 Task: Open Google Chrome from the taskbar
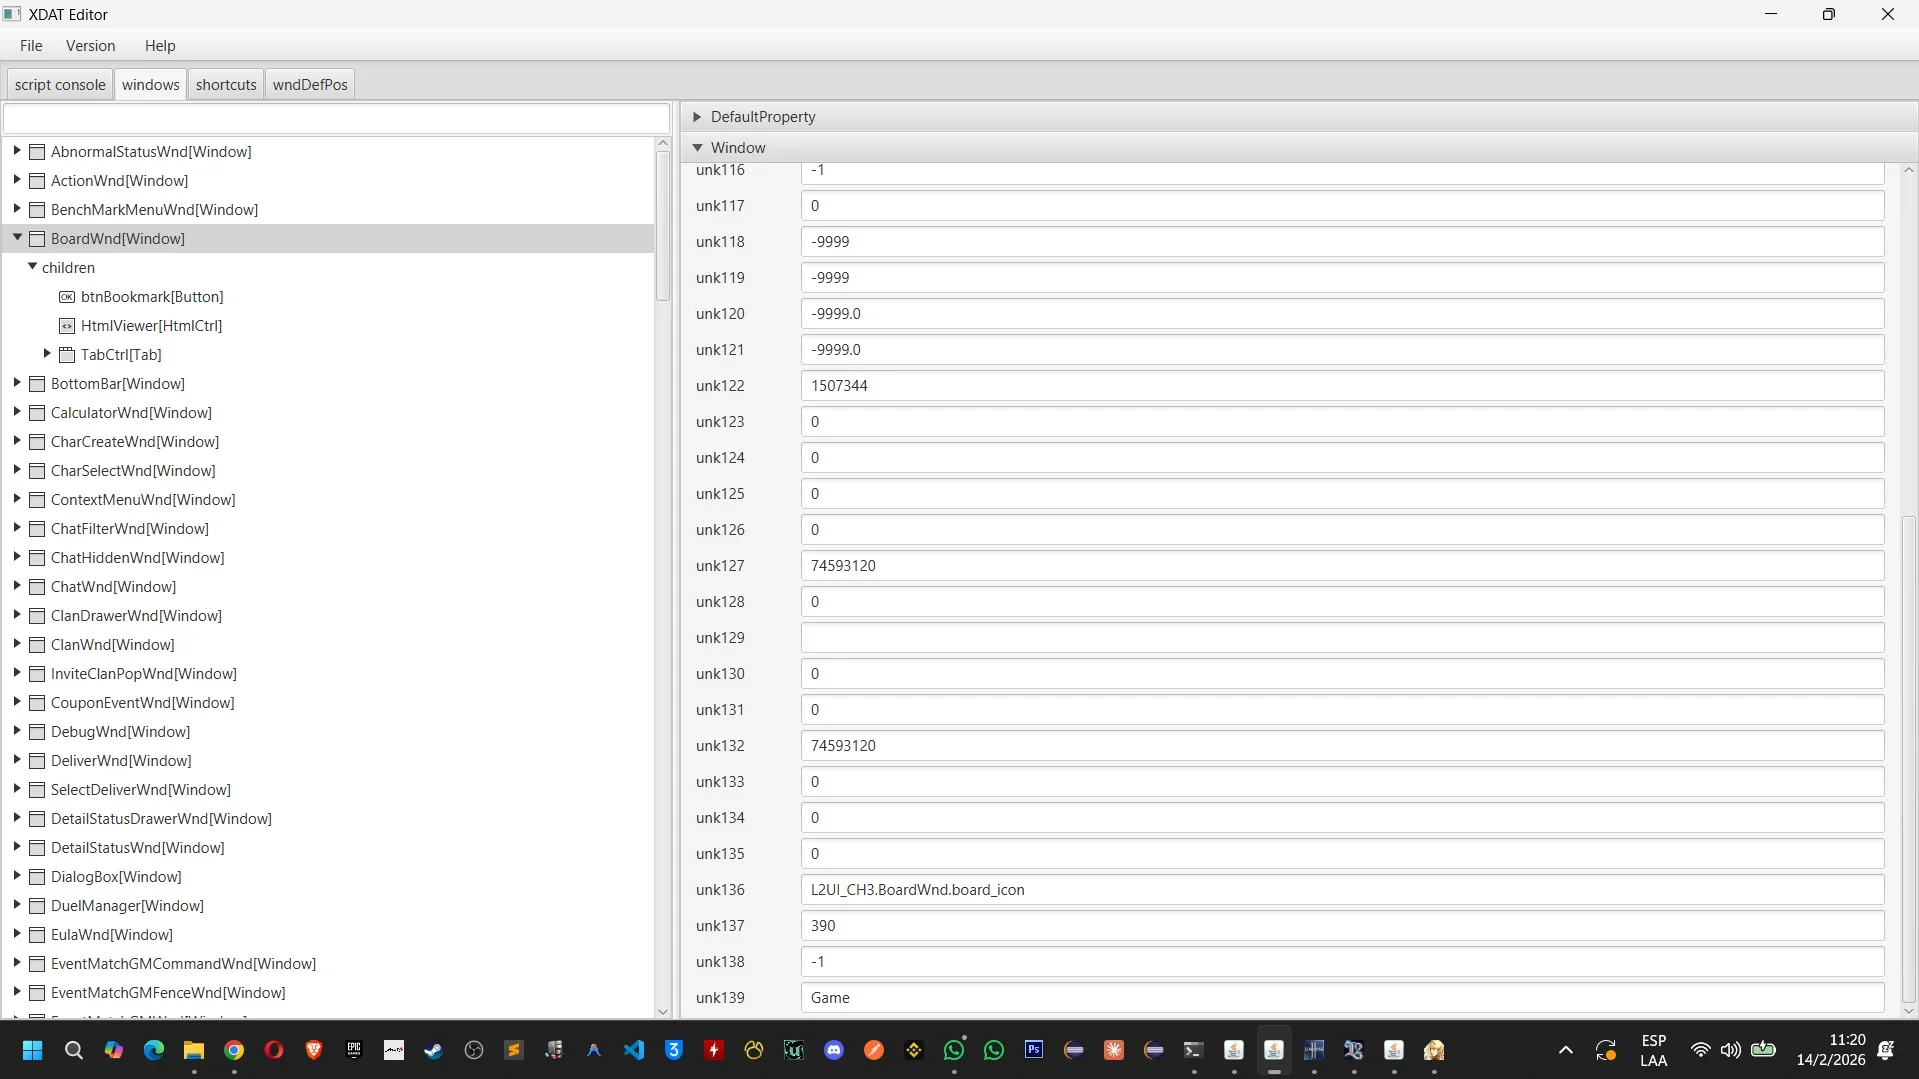(234, 1050)
